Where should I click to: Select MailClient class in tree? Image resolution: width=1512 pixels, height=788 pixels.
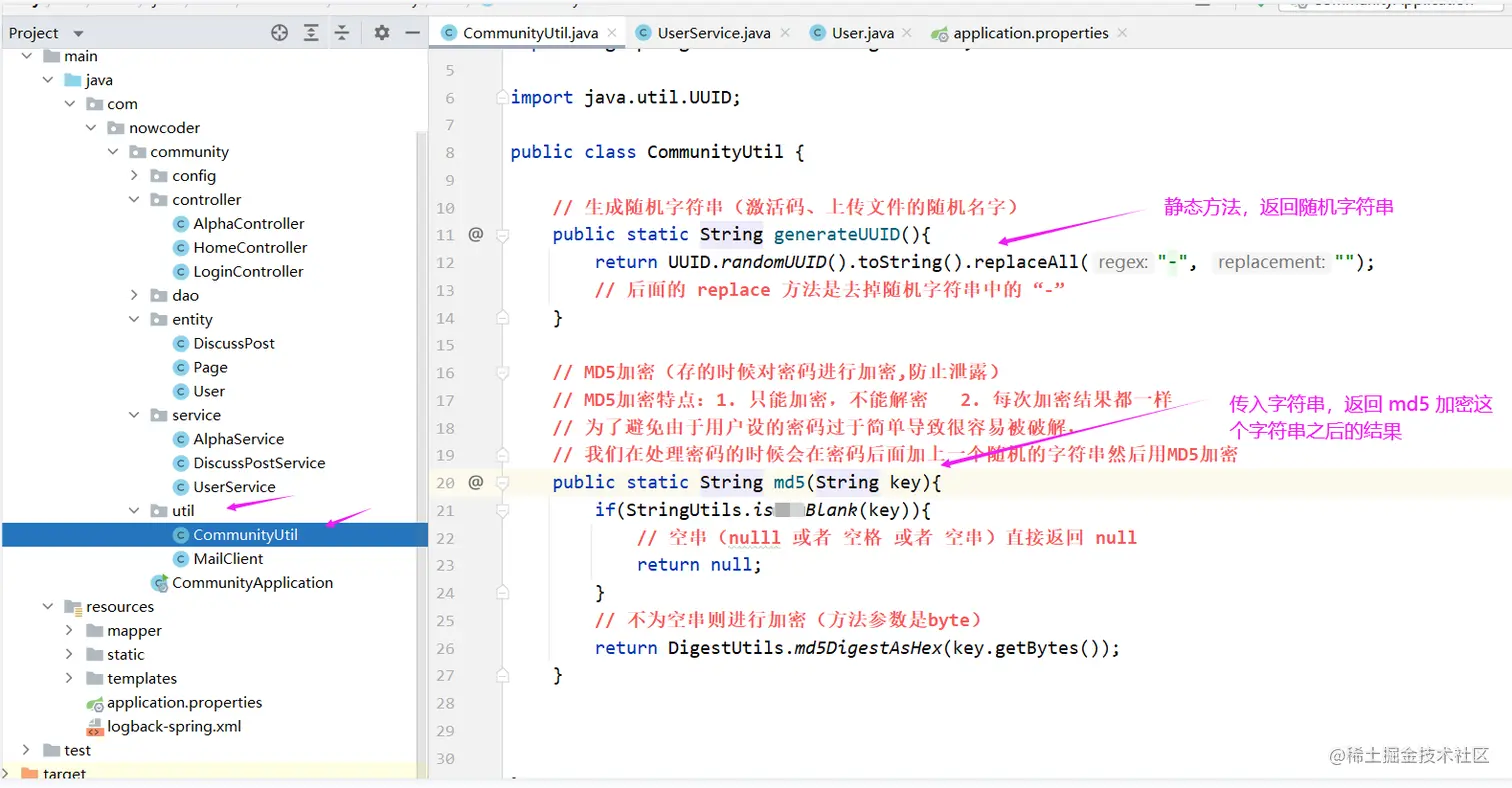219,559
